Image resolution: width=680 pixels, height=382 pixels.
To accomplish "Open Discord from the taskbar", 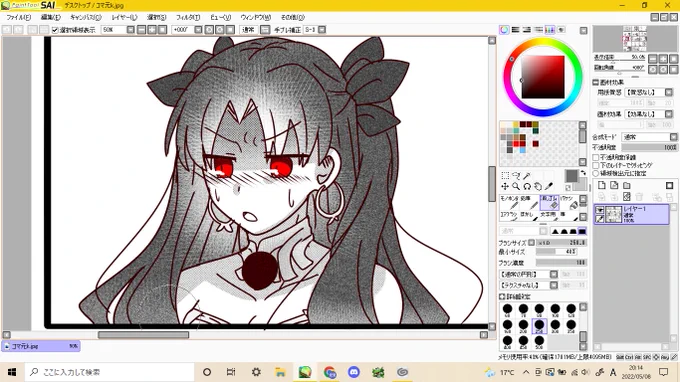I will pos(354,372).
